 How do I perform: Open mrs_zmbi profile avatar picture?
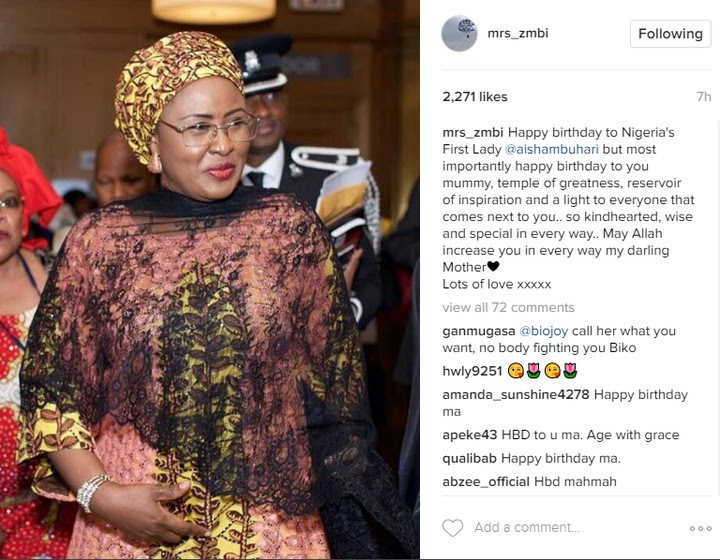459,33
